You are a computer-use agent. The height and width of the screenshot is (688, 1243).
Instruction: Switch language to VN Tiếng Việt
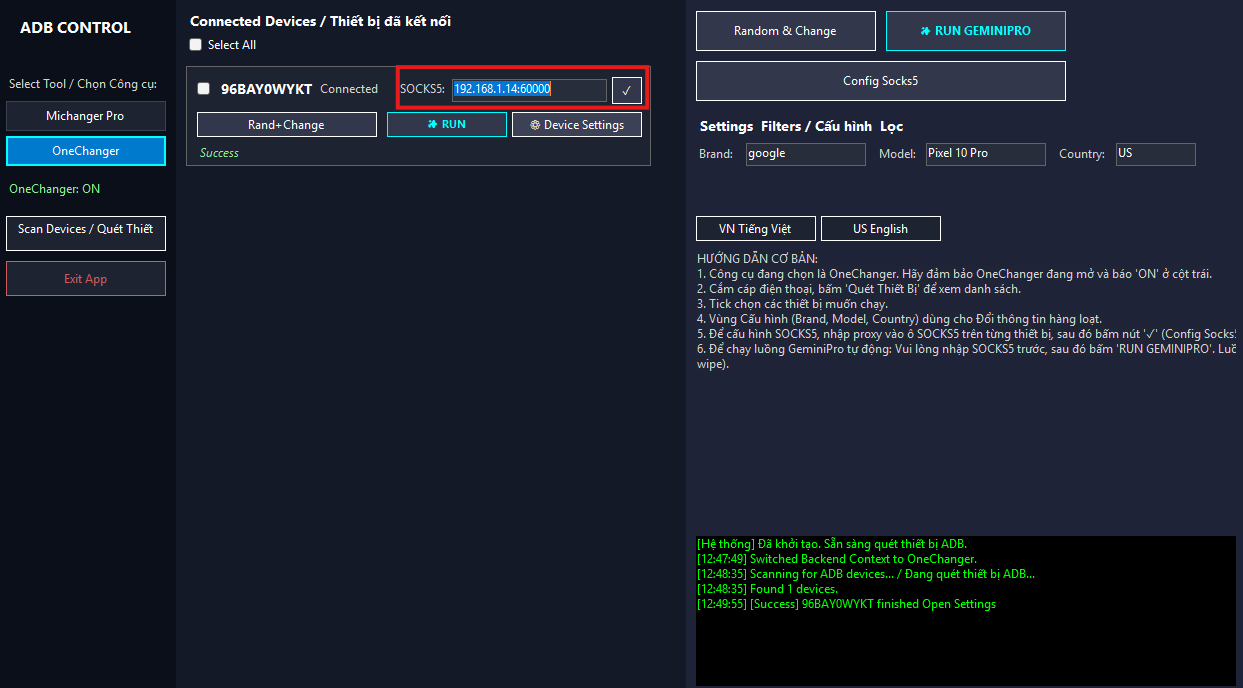[x=755, y=229]
